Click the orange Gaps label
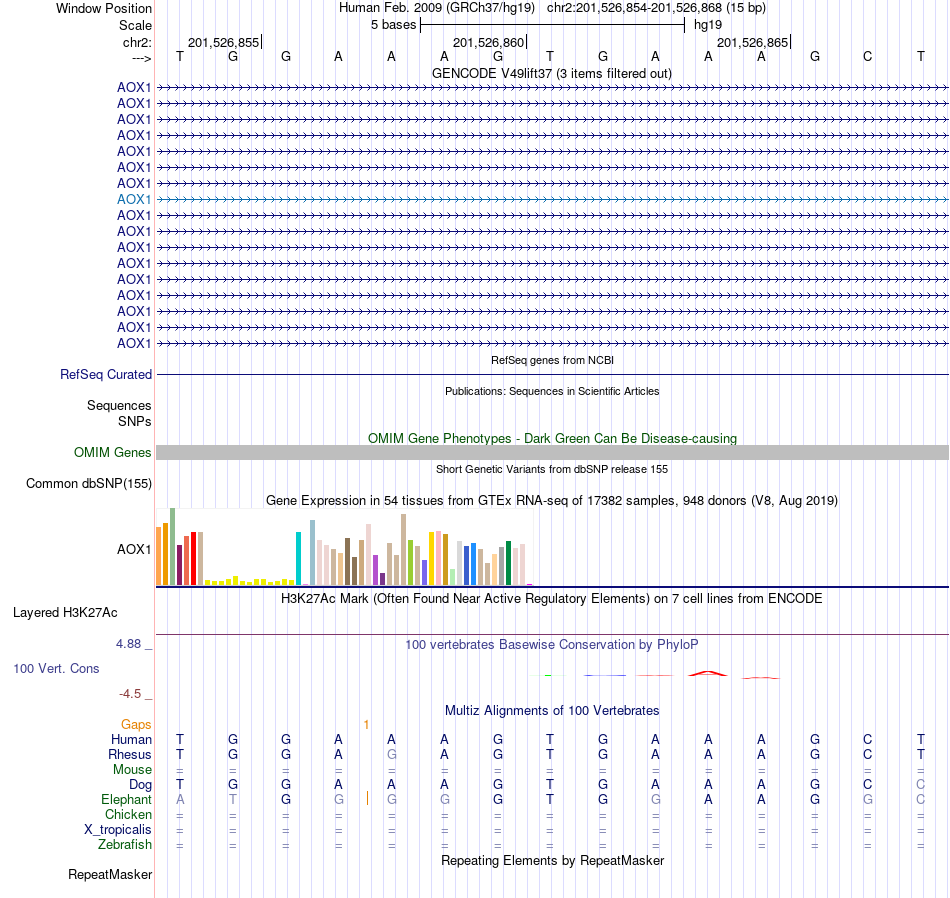The width and height of the screenshot is (950, 898). (x=136, y=725)
